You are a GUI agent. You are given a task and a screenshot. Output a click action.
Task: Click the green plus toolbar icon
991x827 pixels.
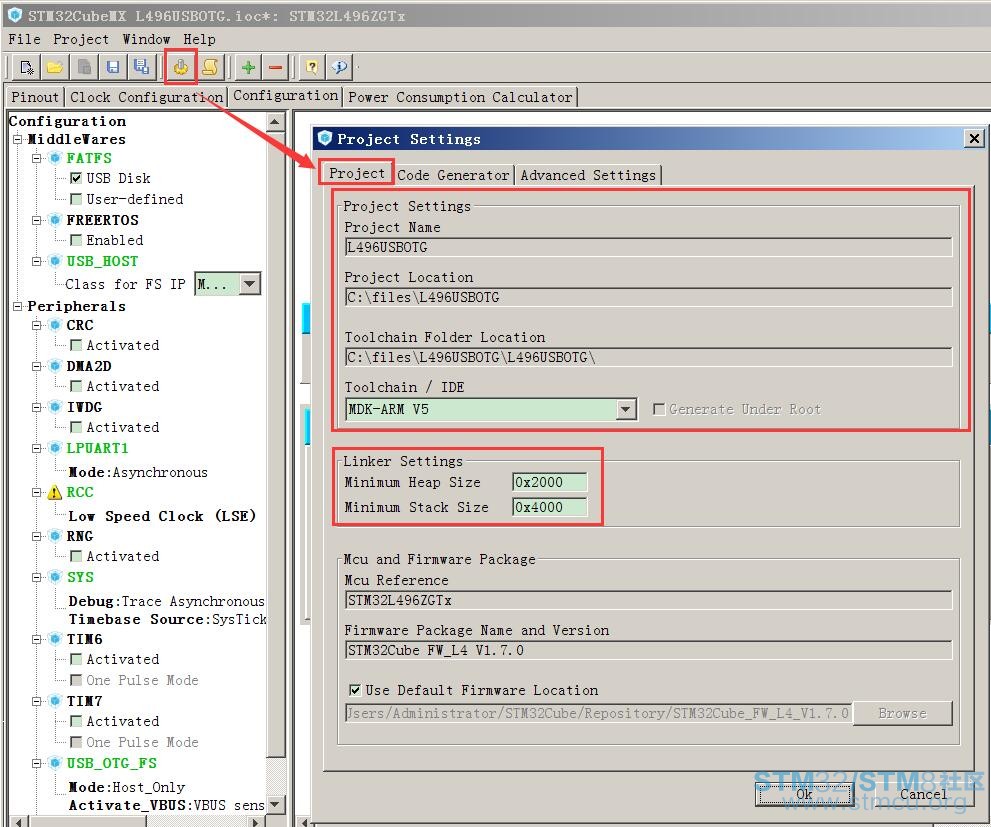248,67
